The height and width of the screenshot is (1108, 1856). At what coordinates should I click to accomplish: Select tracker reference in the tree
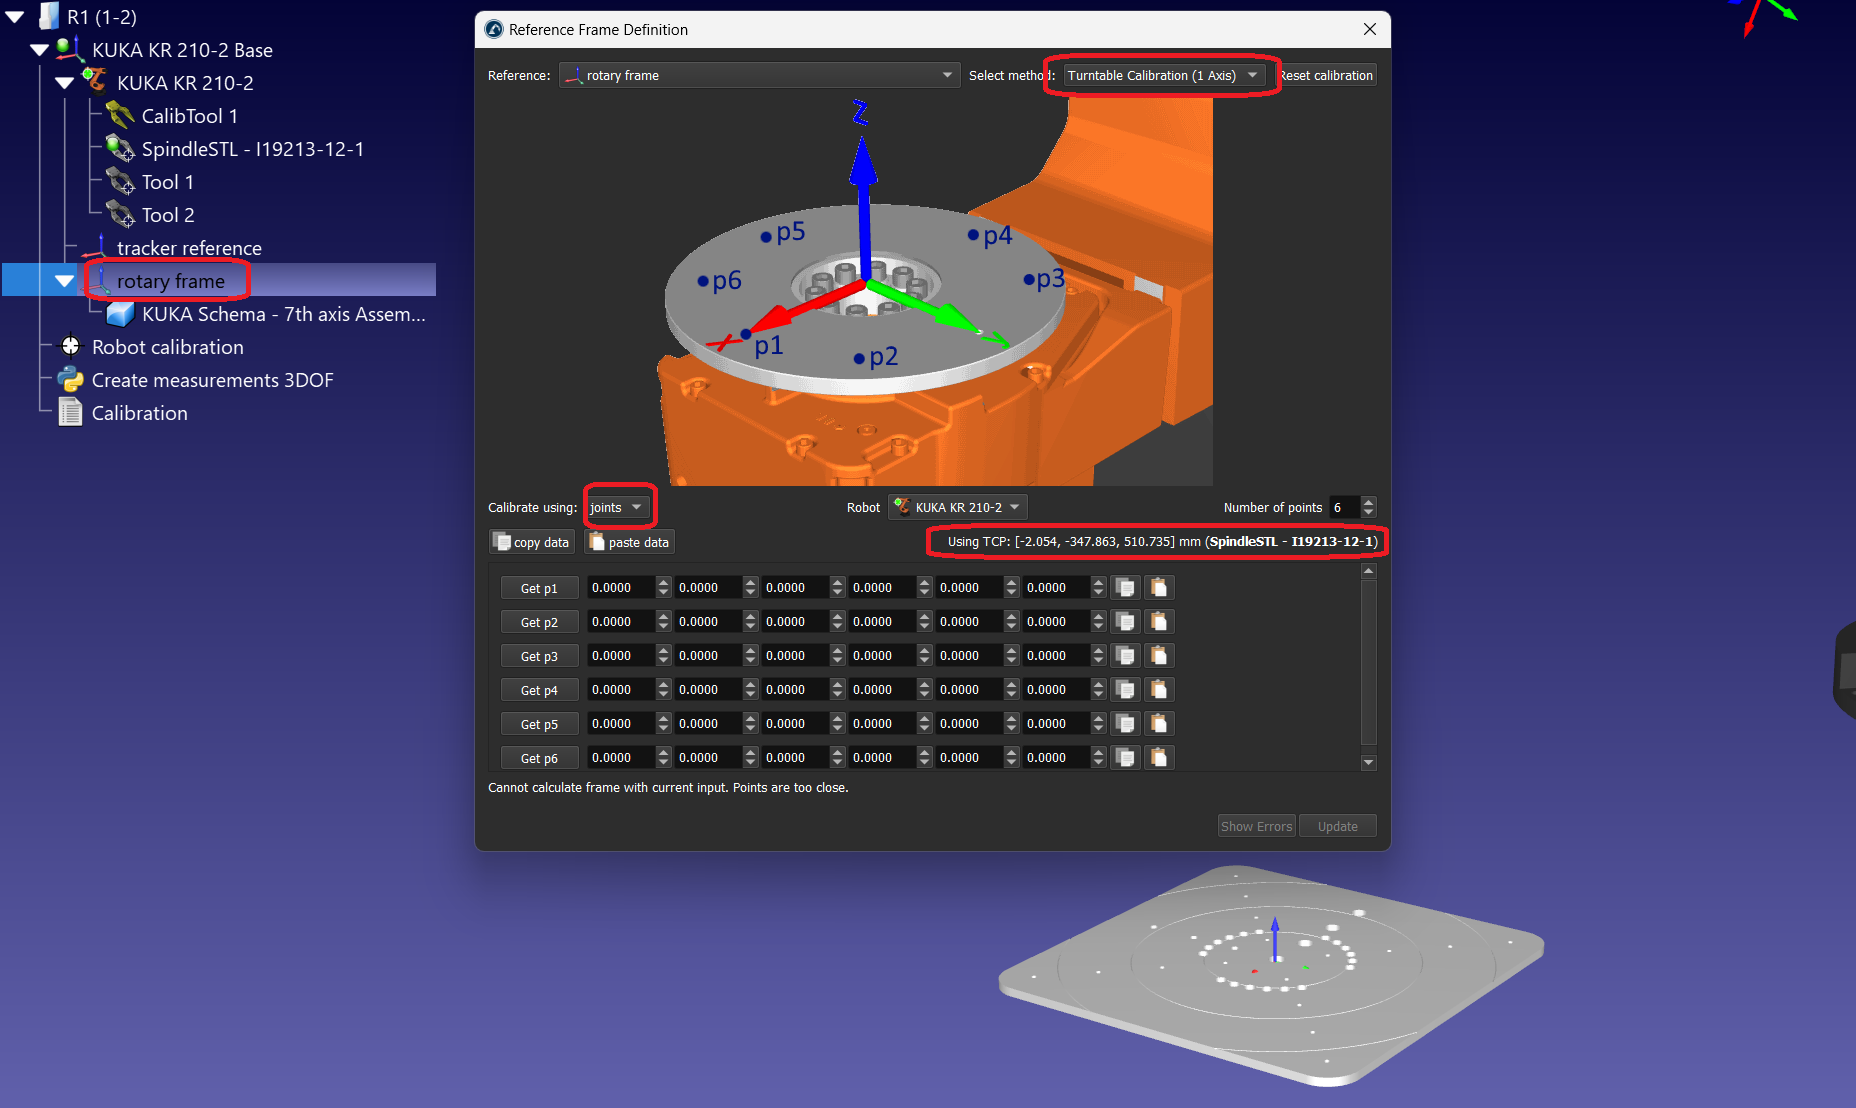click(188, 248)
